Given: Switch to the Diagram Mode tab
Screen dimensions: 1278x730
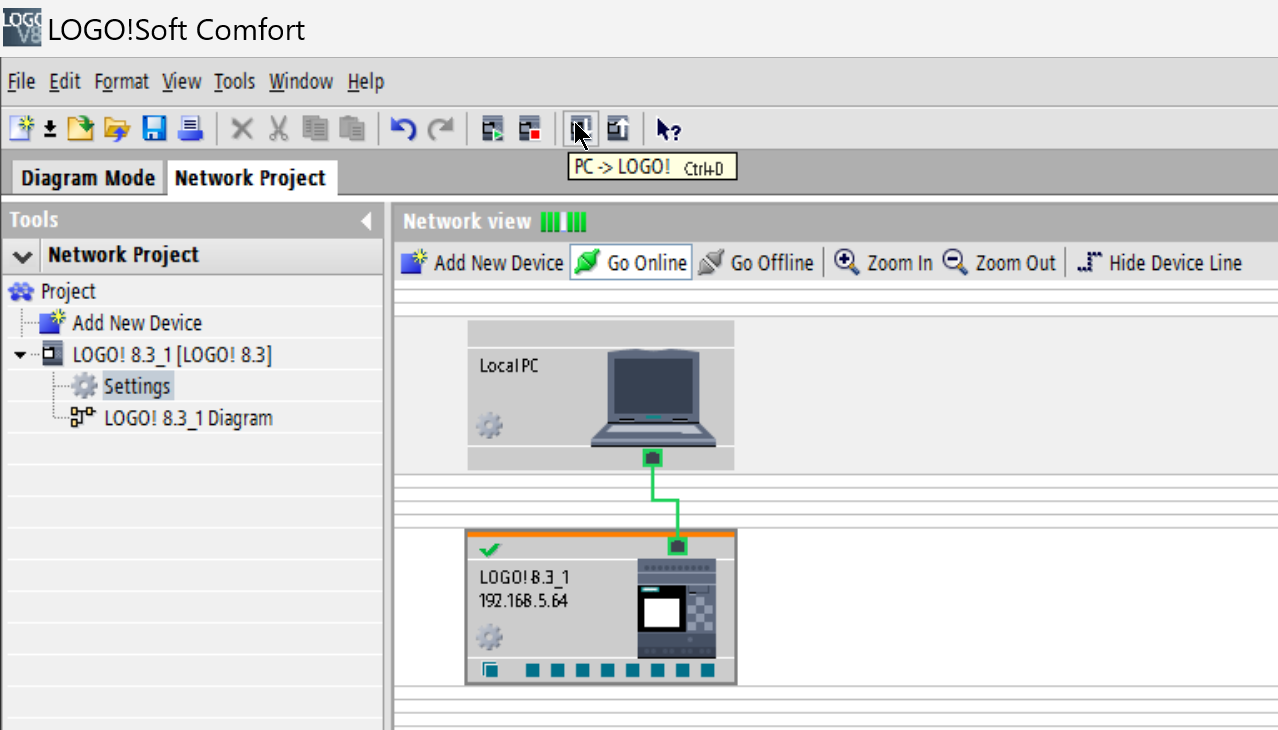Looking at the screenshot, I should [x=88, y=178].
